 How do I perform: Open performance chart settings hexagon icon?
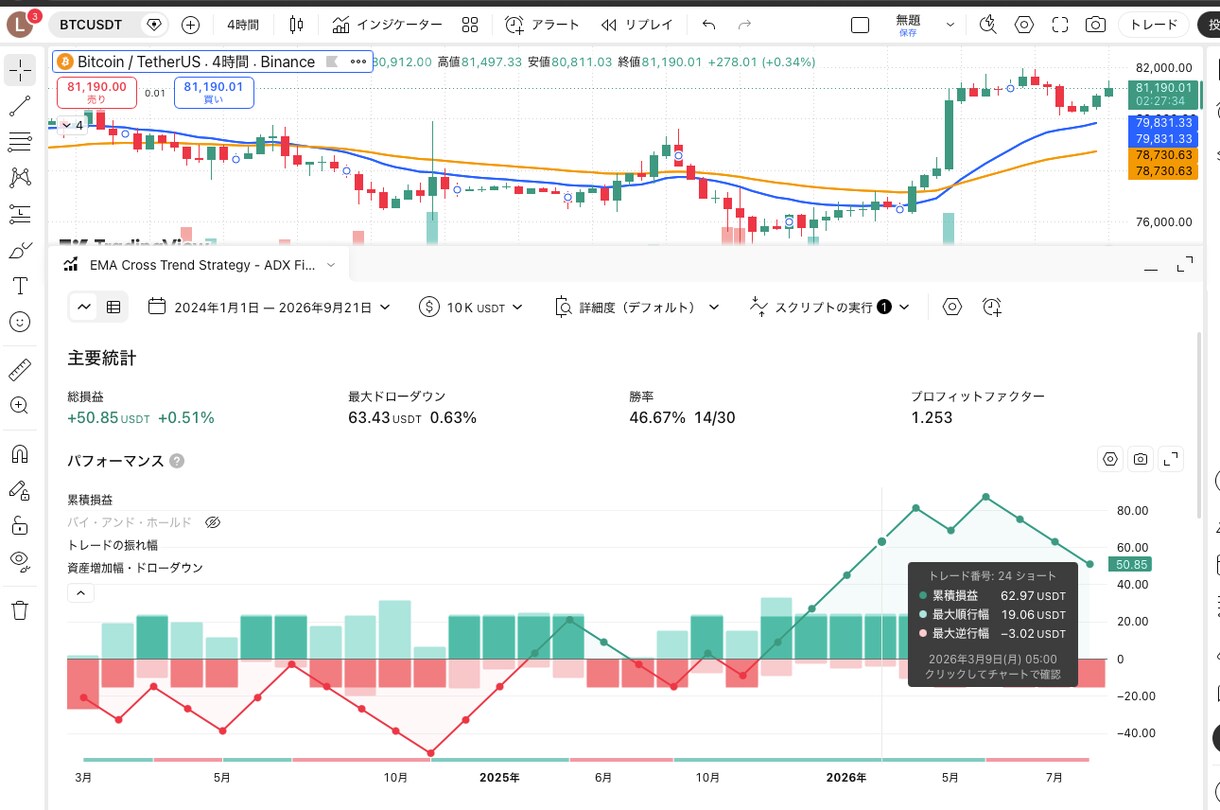point(1109,459)
